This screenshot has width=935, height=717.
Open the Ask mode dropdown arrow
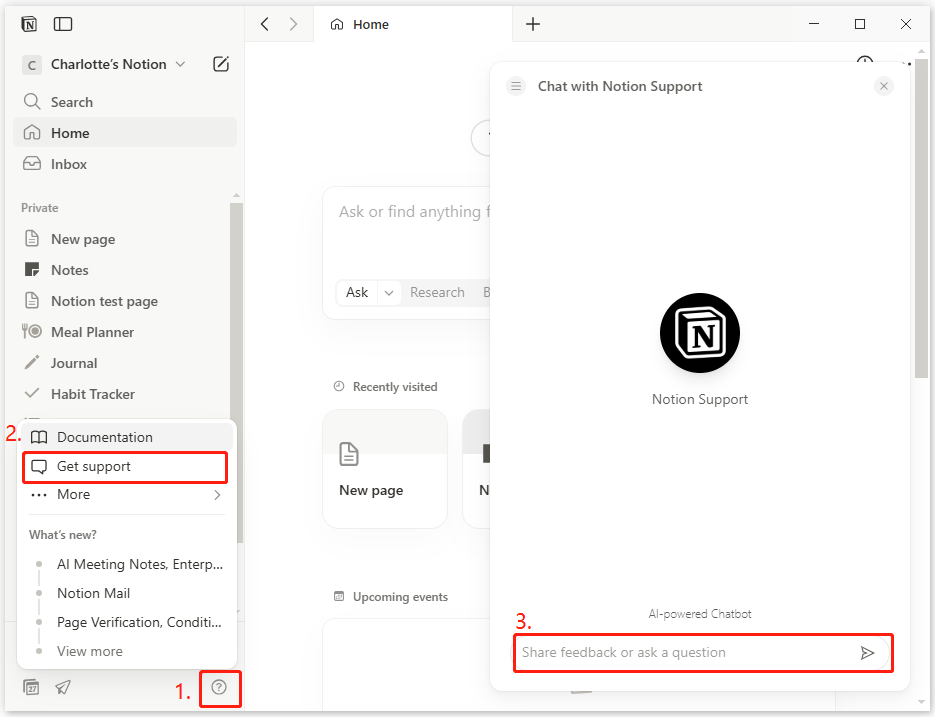389,293
